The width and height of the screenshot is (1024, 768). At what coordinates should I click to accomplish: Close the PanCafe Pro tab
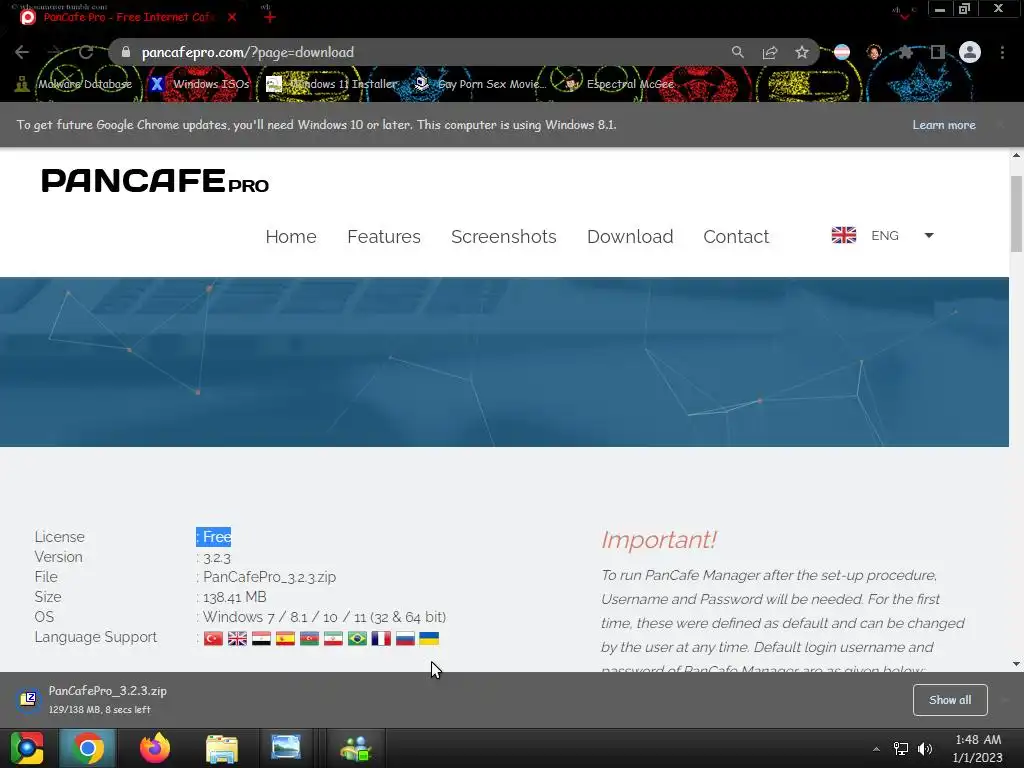[232, 17]
